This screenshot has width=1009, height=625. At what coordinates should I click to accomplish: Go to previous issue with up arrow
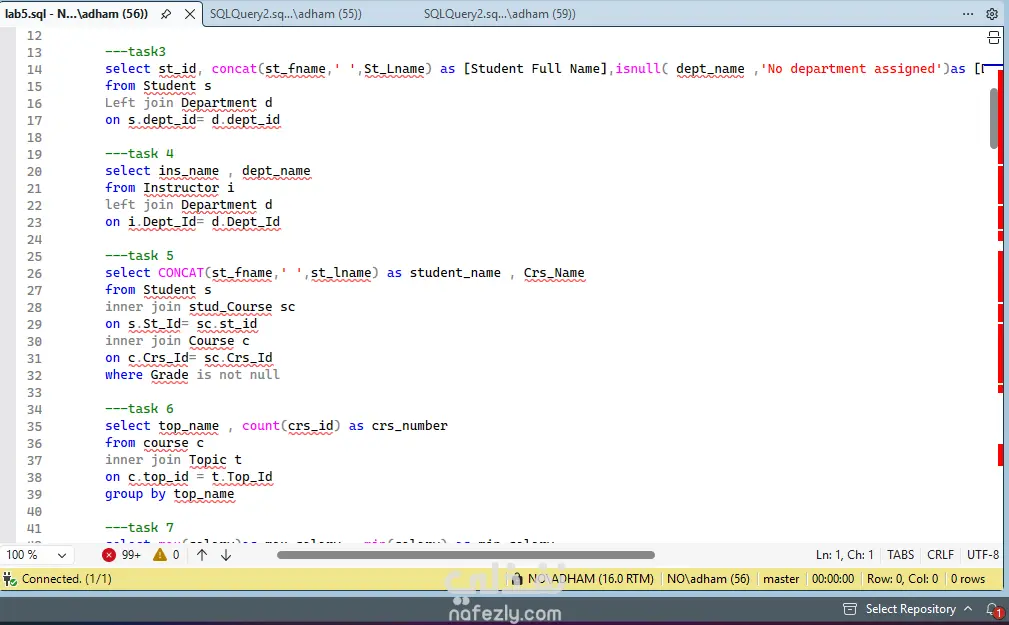pos(202,555)
